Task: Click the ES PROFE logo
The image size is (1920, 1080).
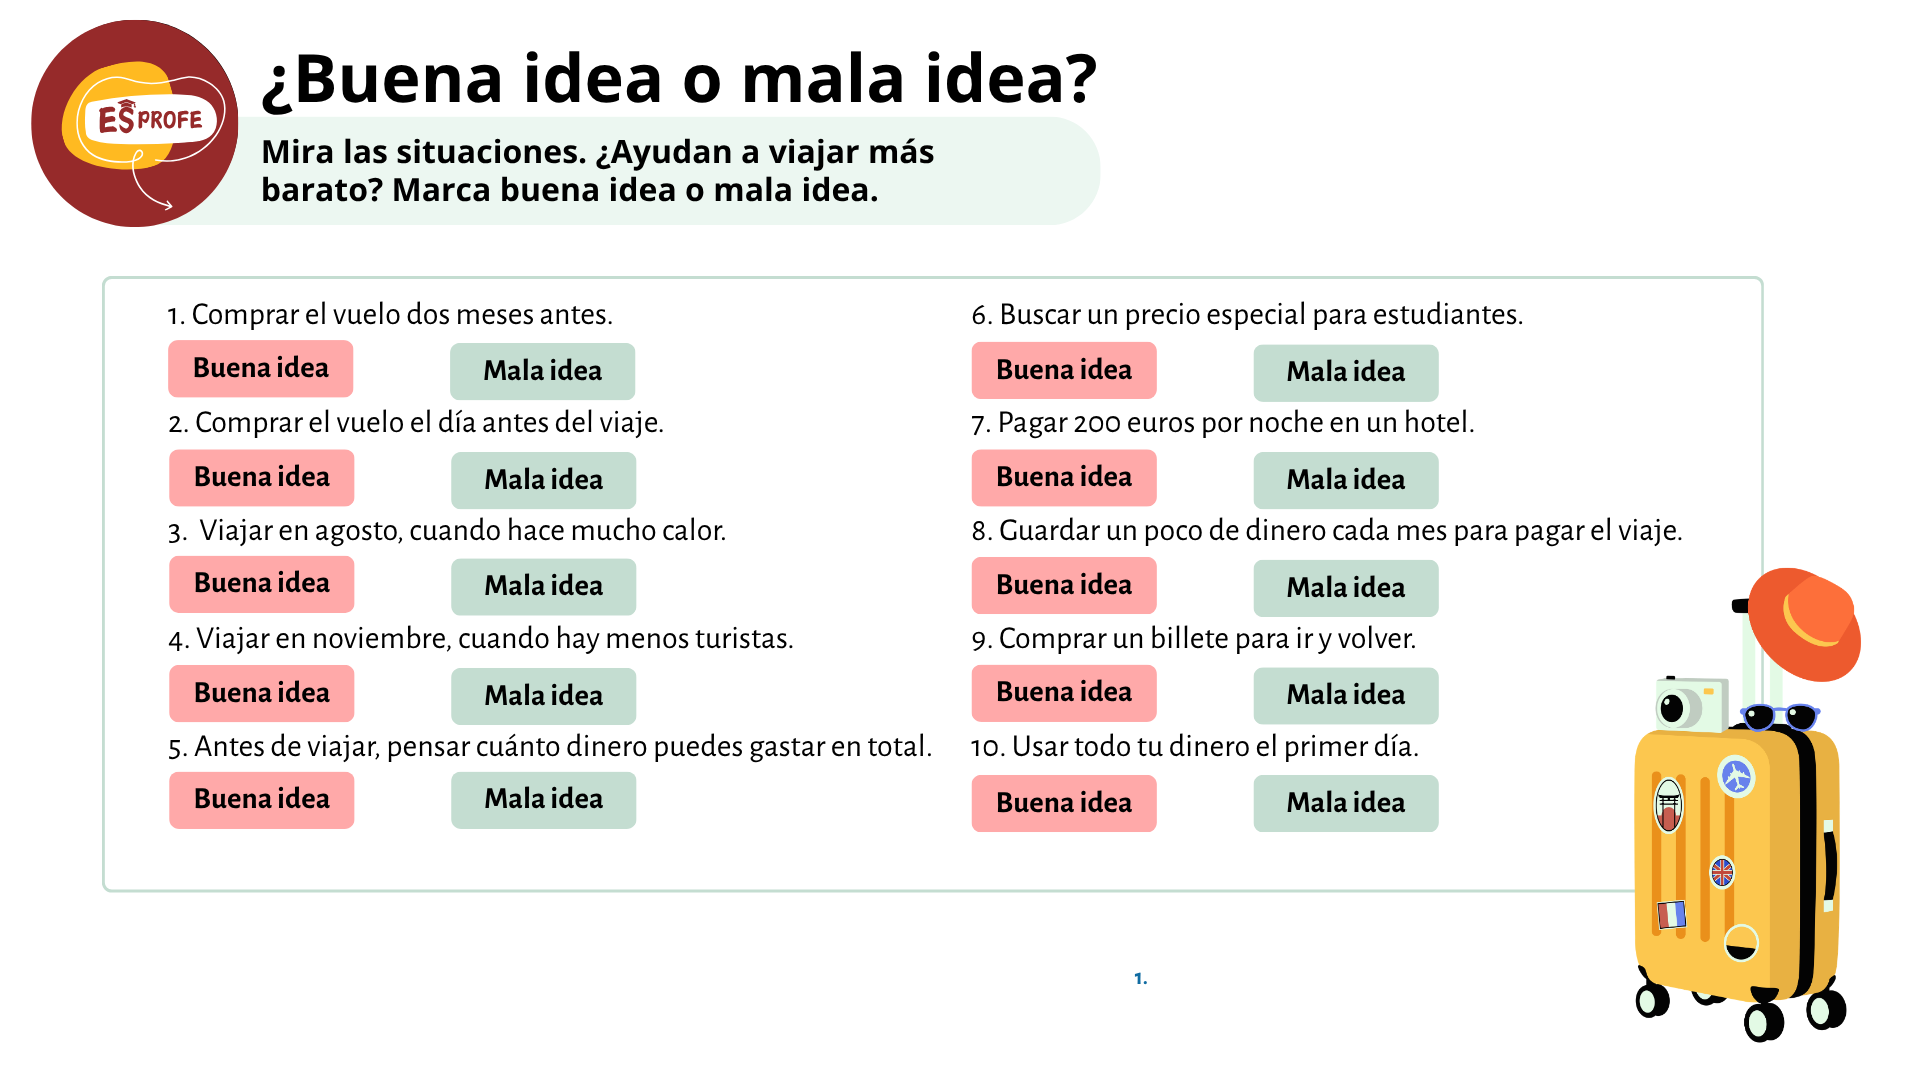Action: pyautogui.click(x=135, y=123)
